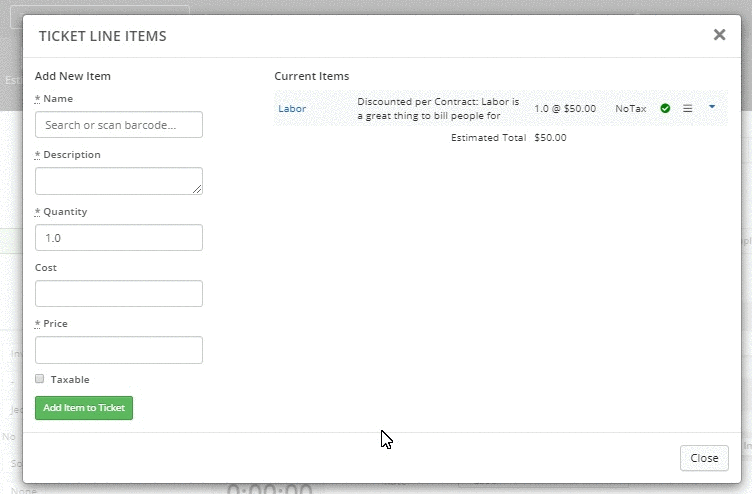Click the Cost input field
Viewport: 752px width, 494px height.
coord(119,294)
